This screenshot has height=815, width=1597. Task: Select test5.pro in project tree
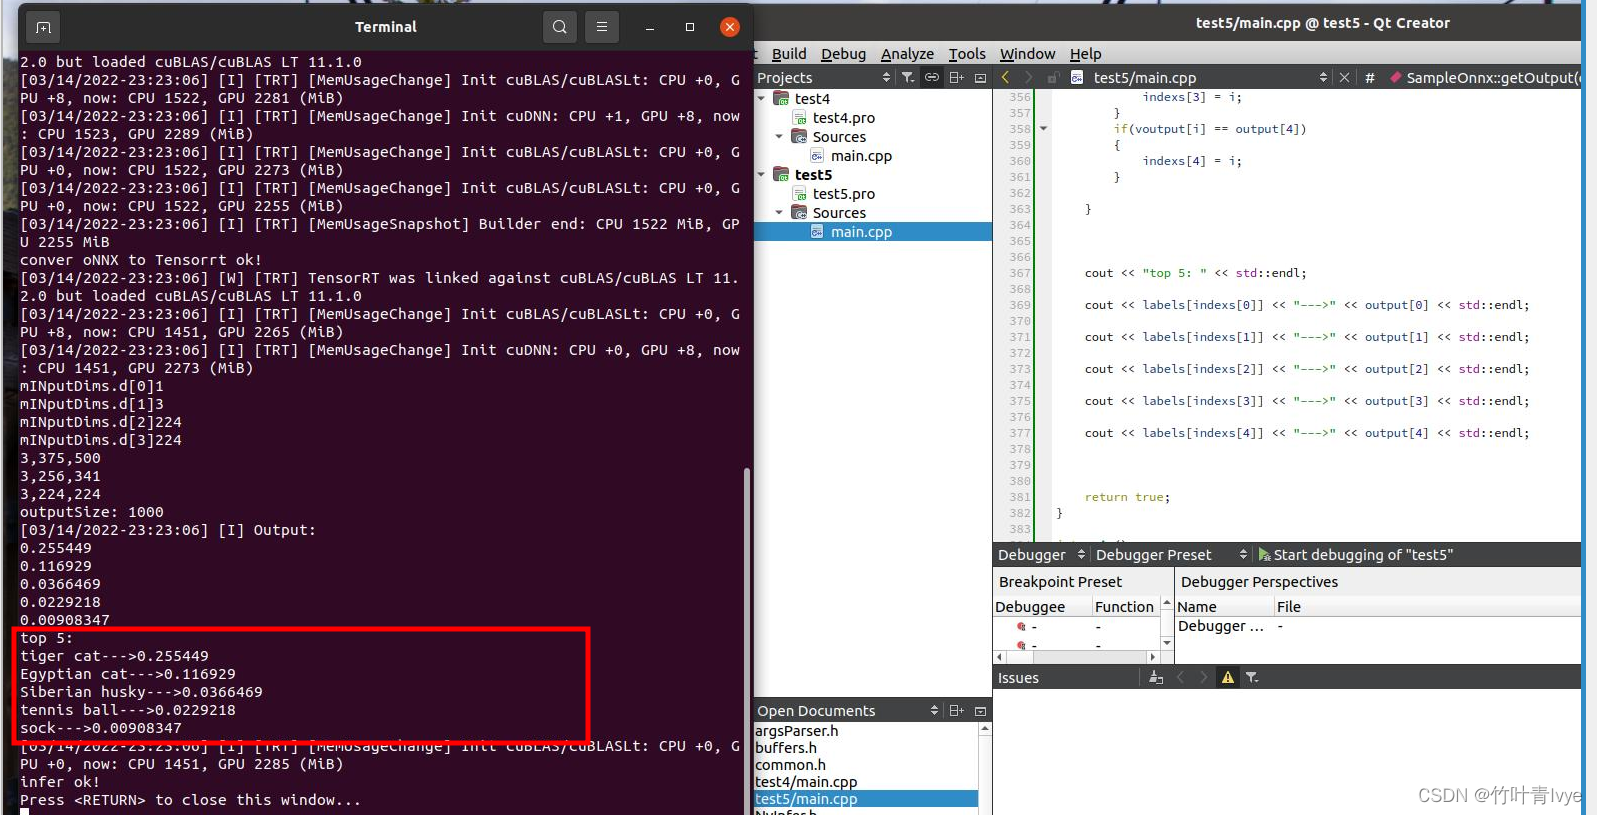coord(843,193)
